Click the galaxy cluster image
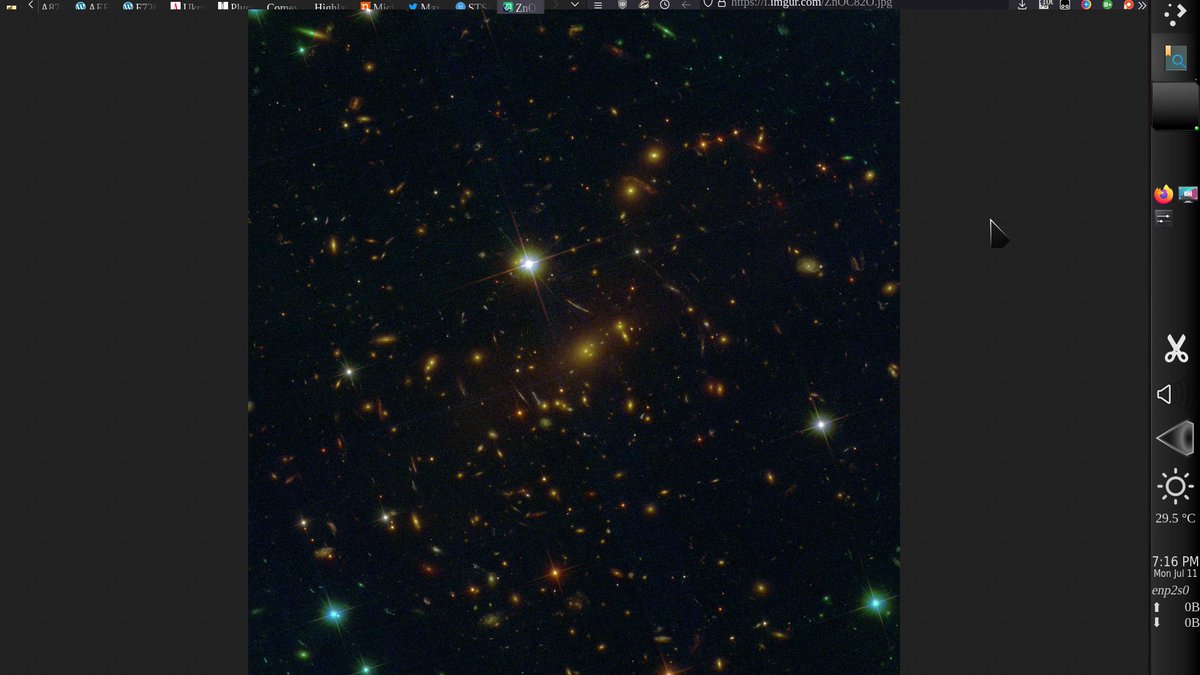Viewport: 1200px width, 675px height. pyautogui.click(x=574, y=342)
